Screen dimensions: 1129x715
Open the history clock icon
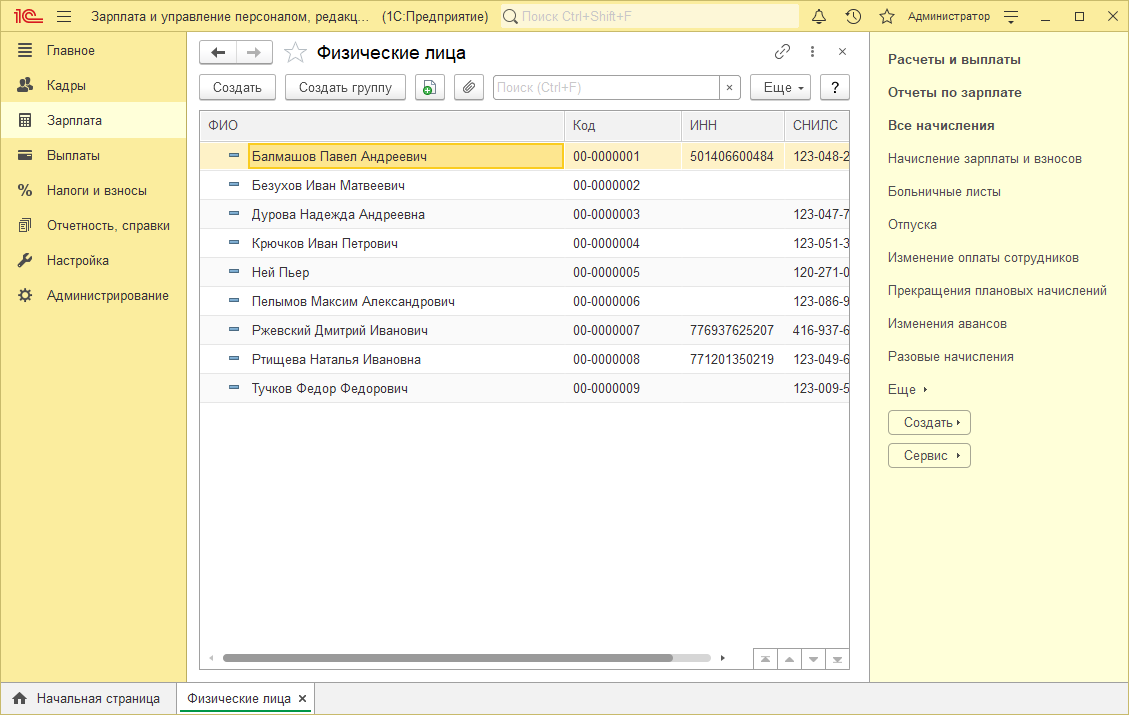click(x=853, y=17)
